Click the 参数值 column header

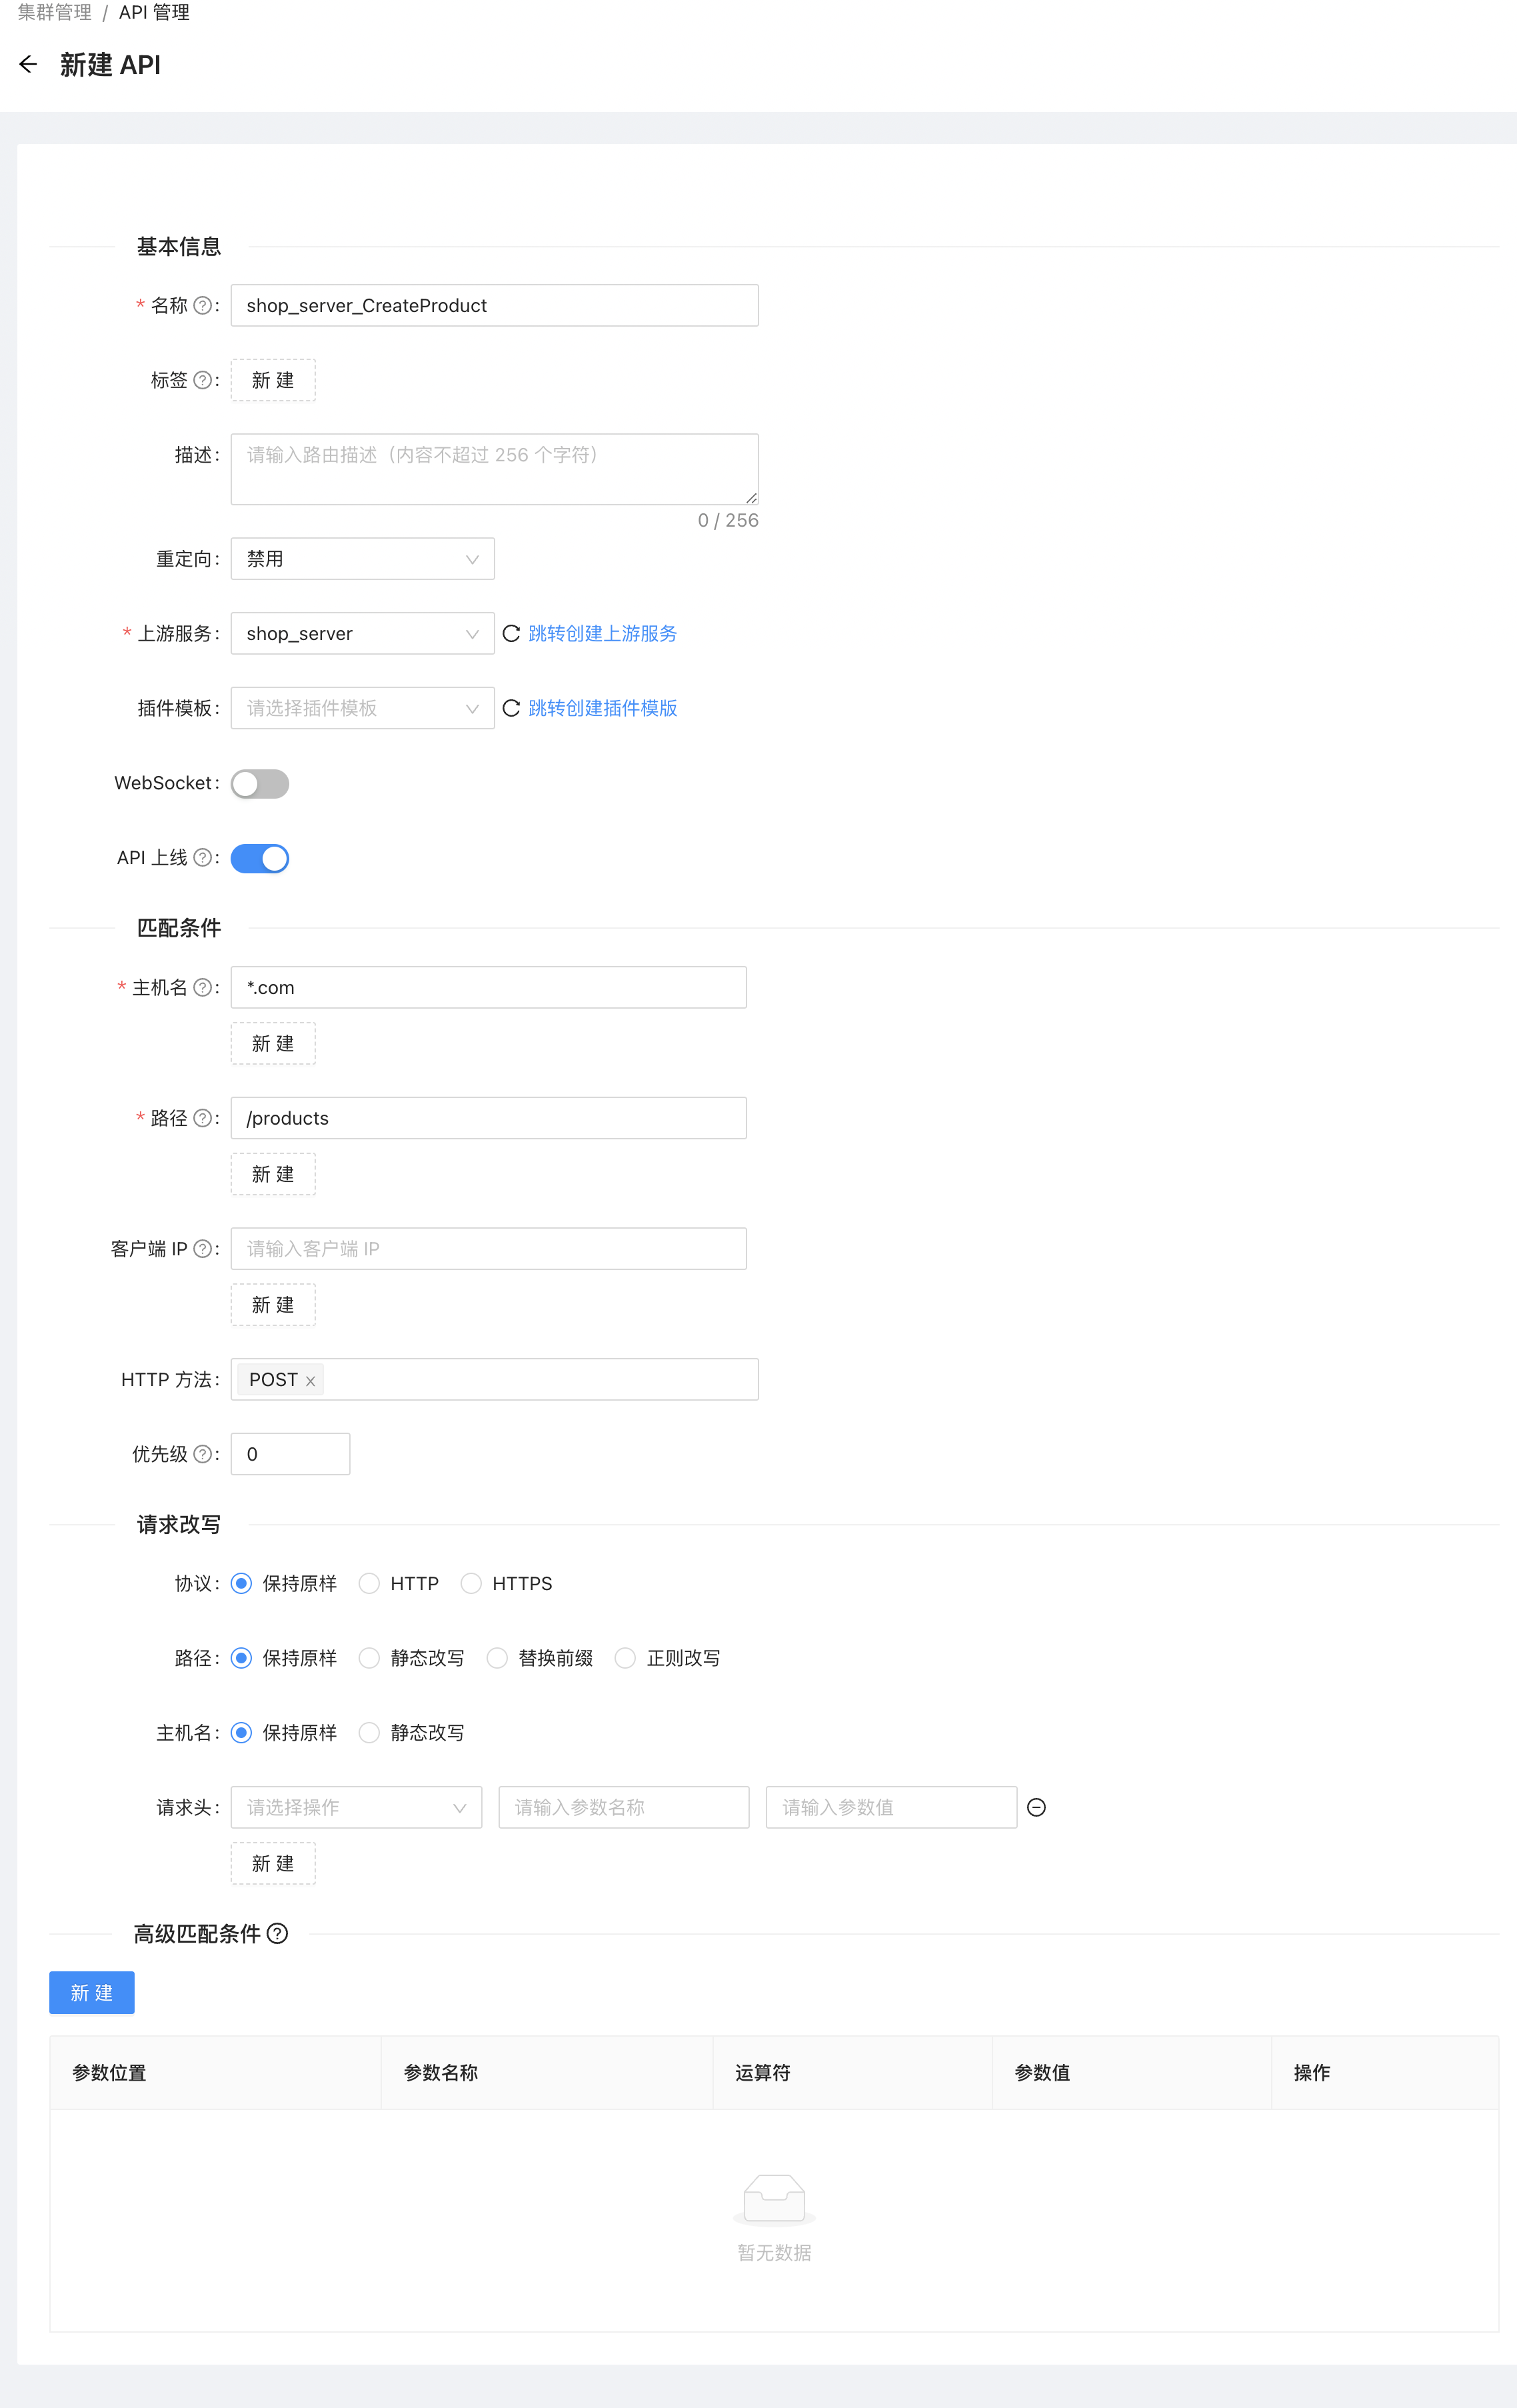pos(1132,2073)
